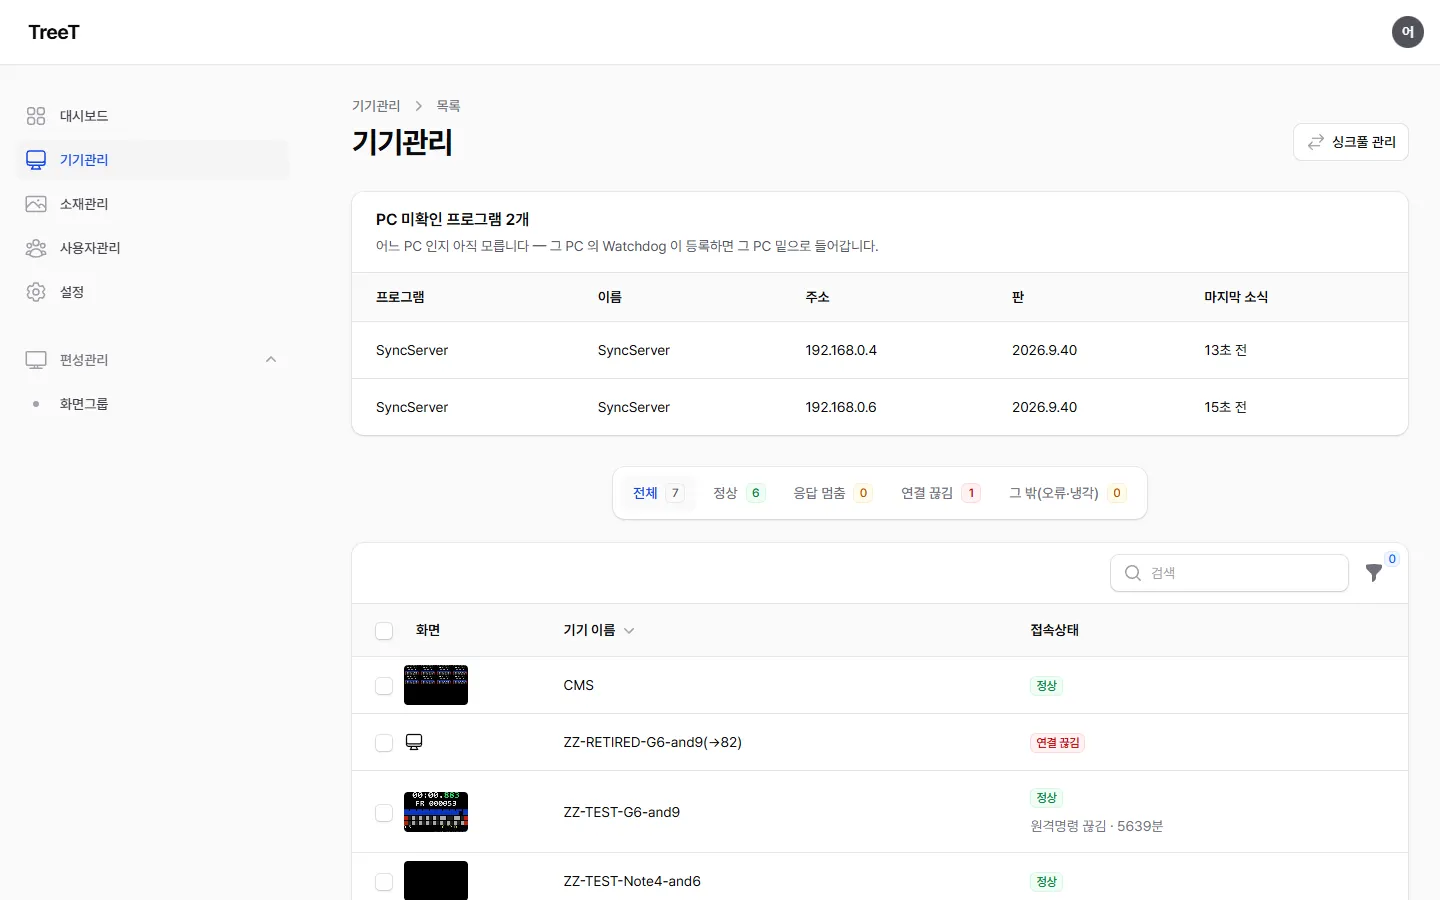Click the 192.168.0.4 address cell
The width and height of the screenshot is (1440, 900).
841,350
